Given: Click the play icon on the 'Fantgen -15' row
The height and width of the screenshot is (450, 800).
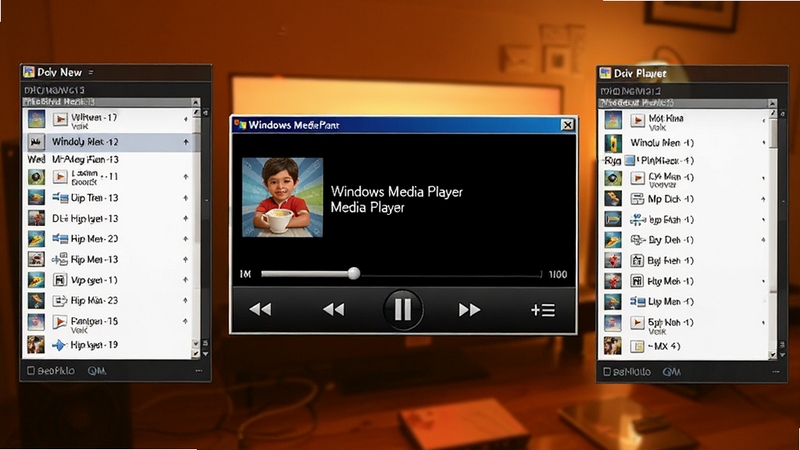Looking at the screenshot, I should (x=60, y=322).
